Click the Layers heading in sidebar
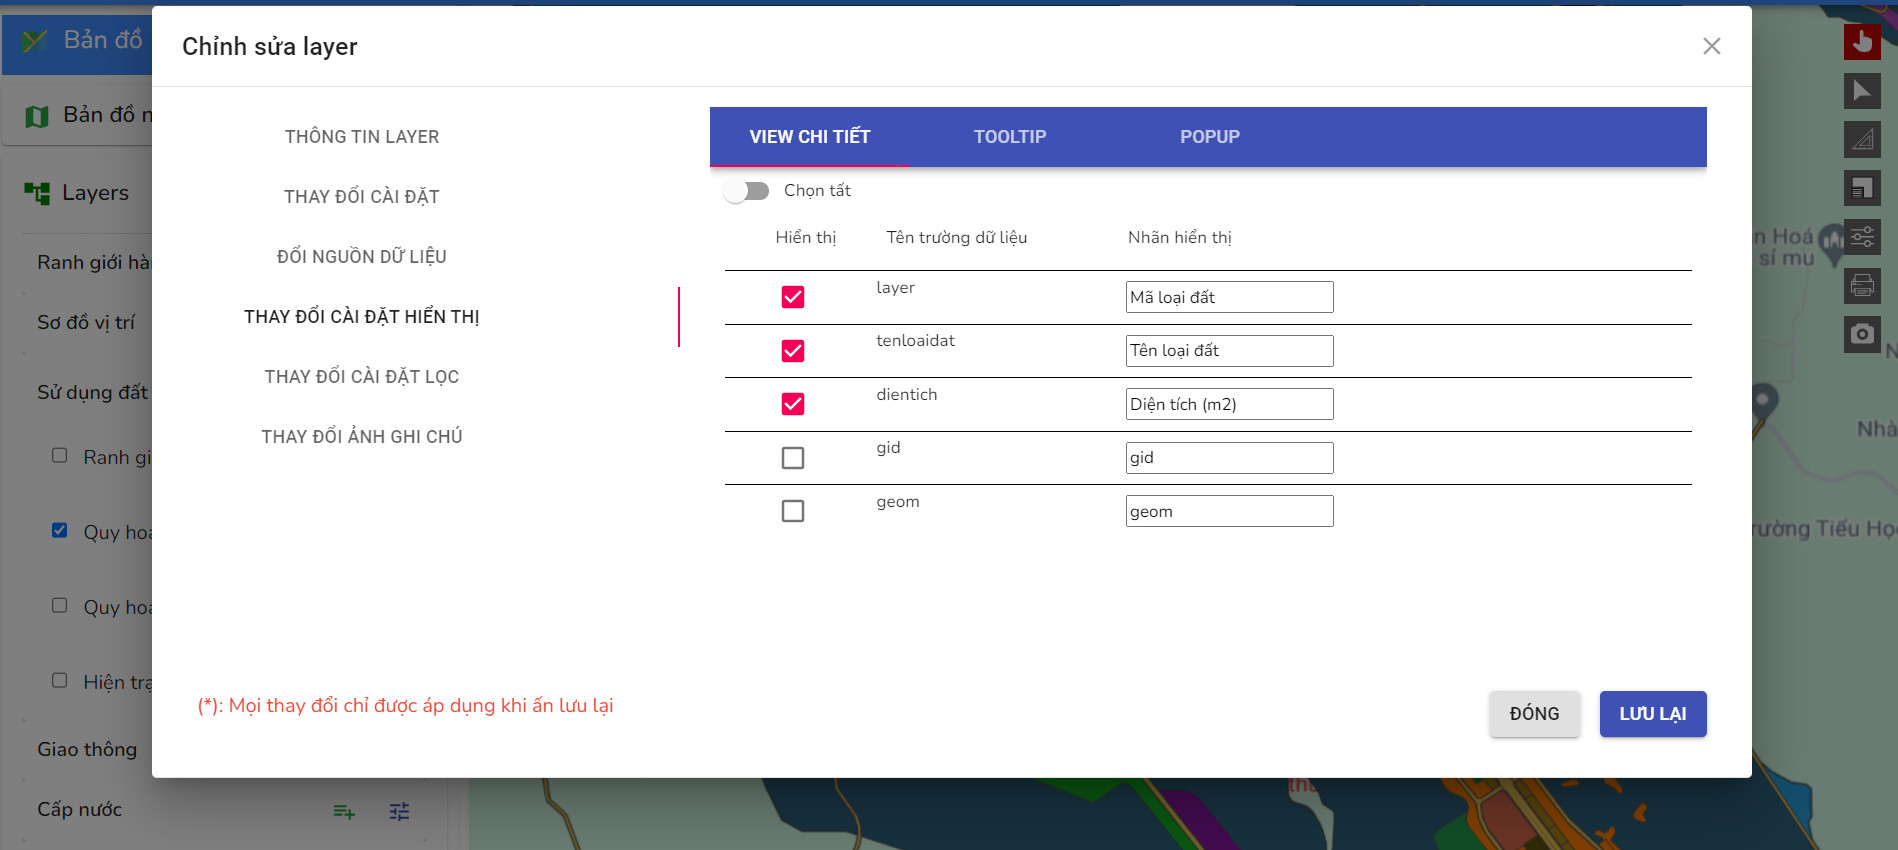The width and height of the screenshot is (1898, 850). pyautogui.click(x=96, y=193)
